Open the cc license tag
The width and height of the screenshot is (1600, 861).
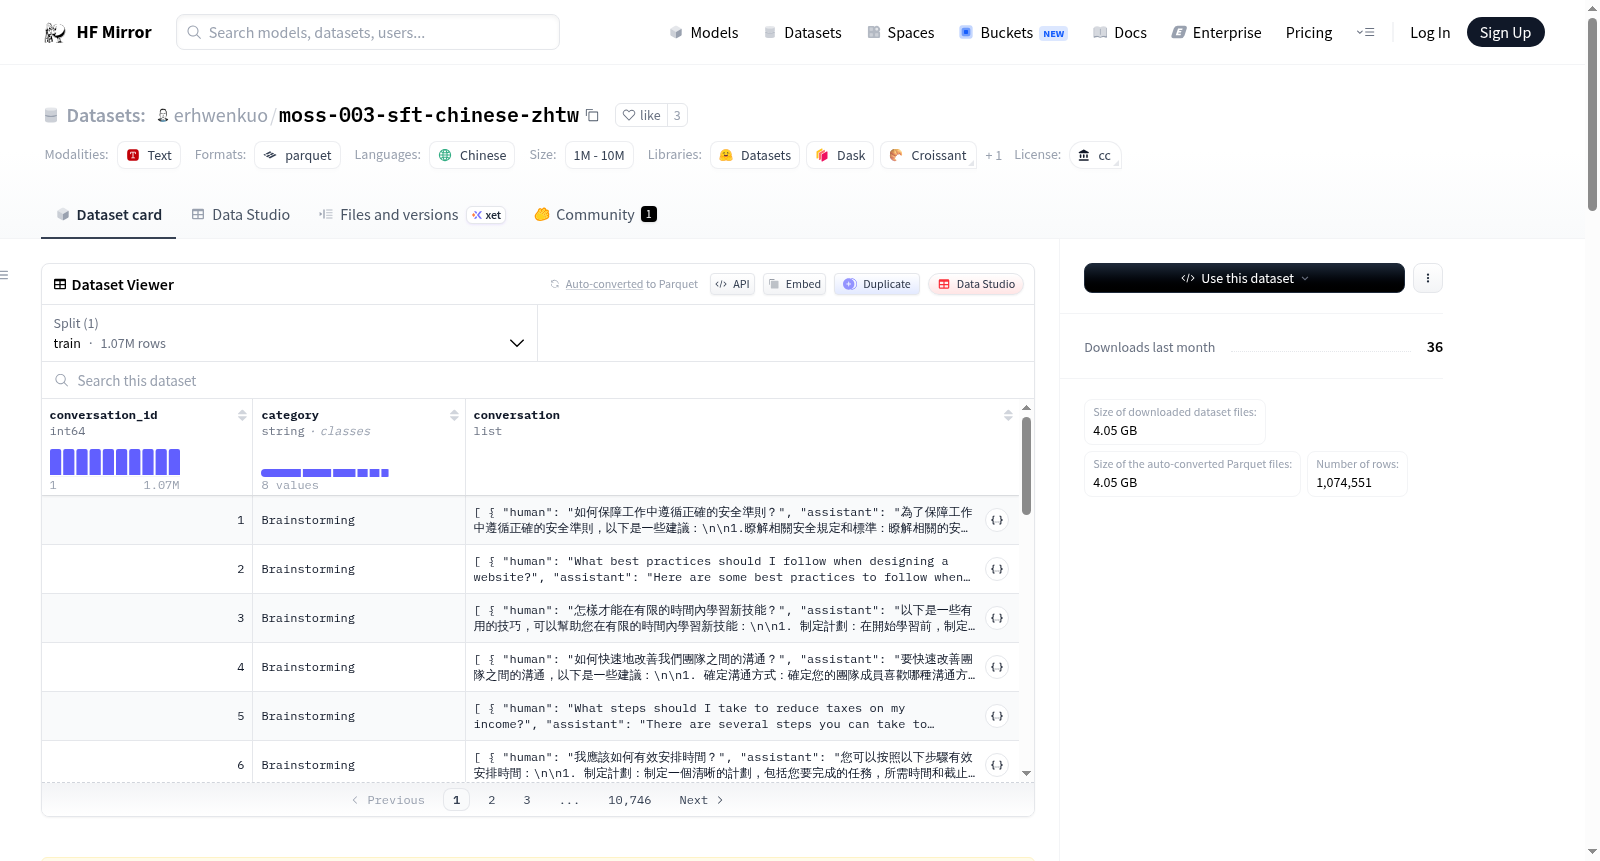(1095, 155)
